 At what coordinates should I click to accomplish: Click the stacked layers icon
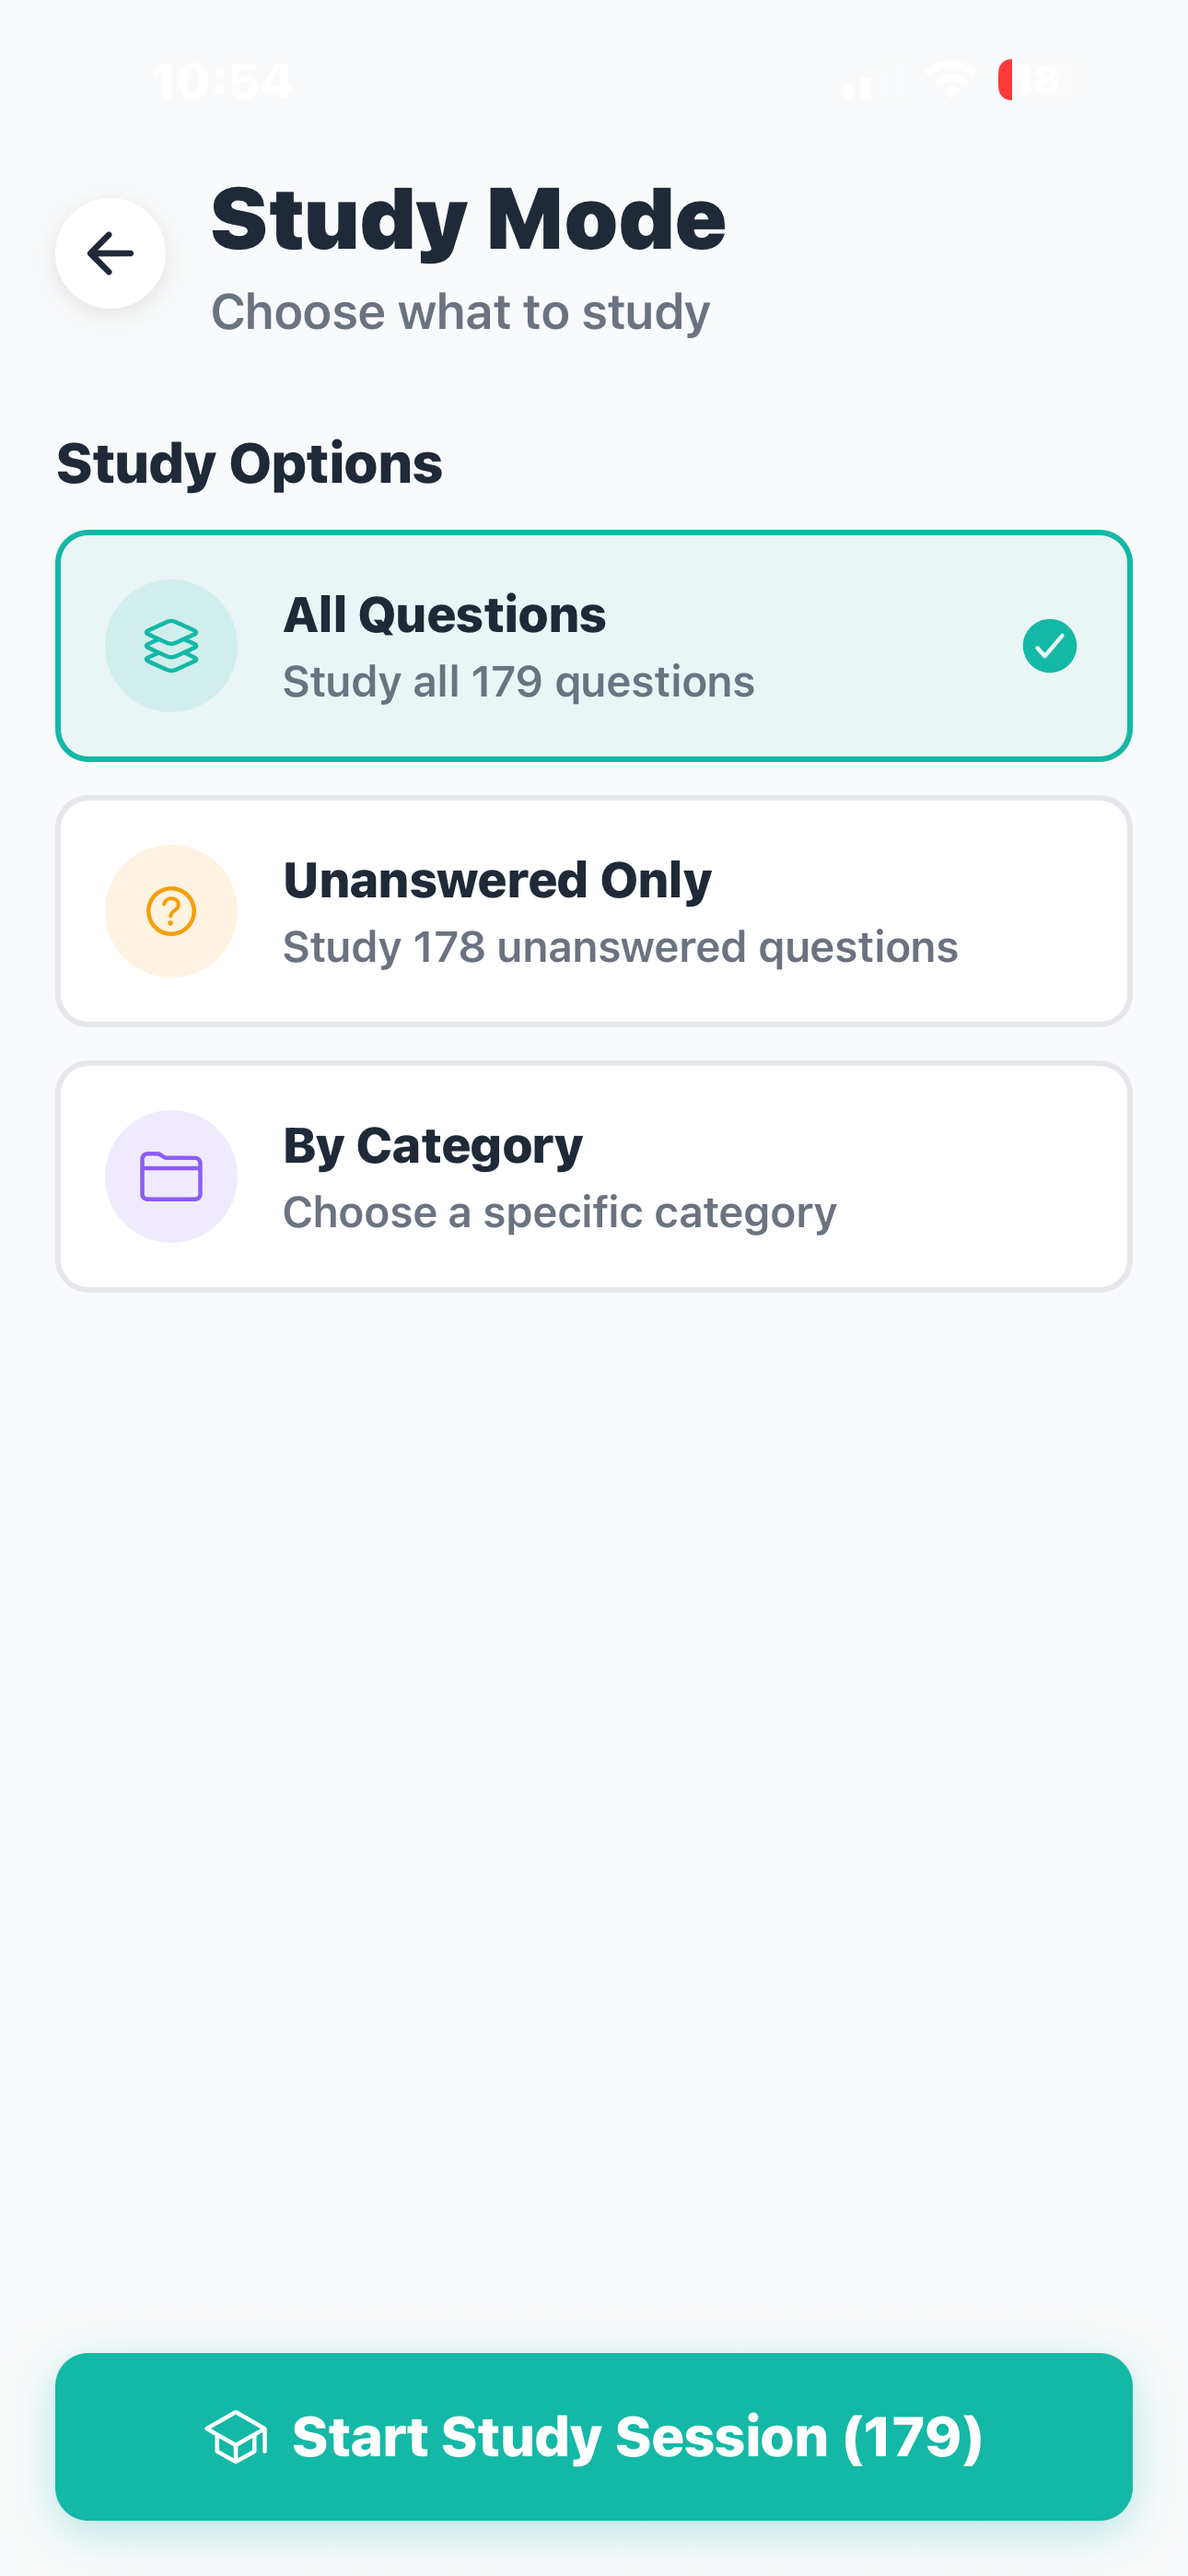pyautogui.click(x=171, y=646)
